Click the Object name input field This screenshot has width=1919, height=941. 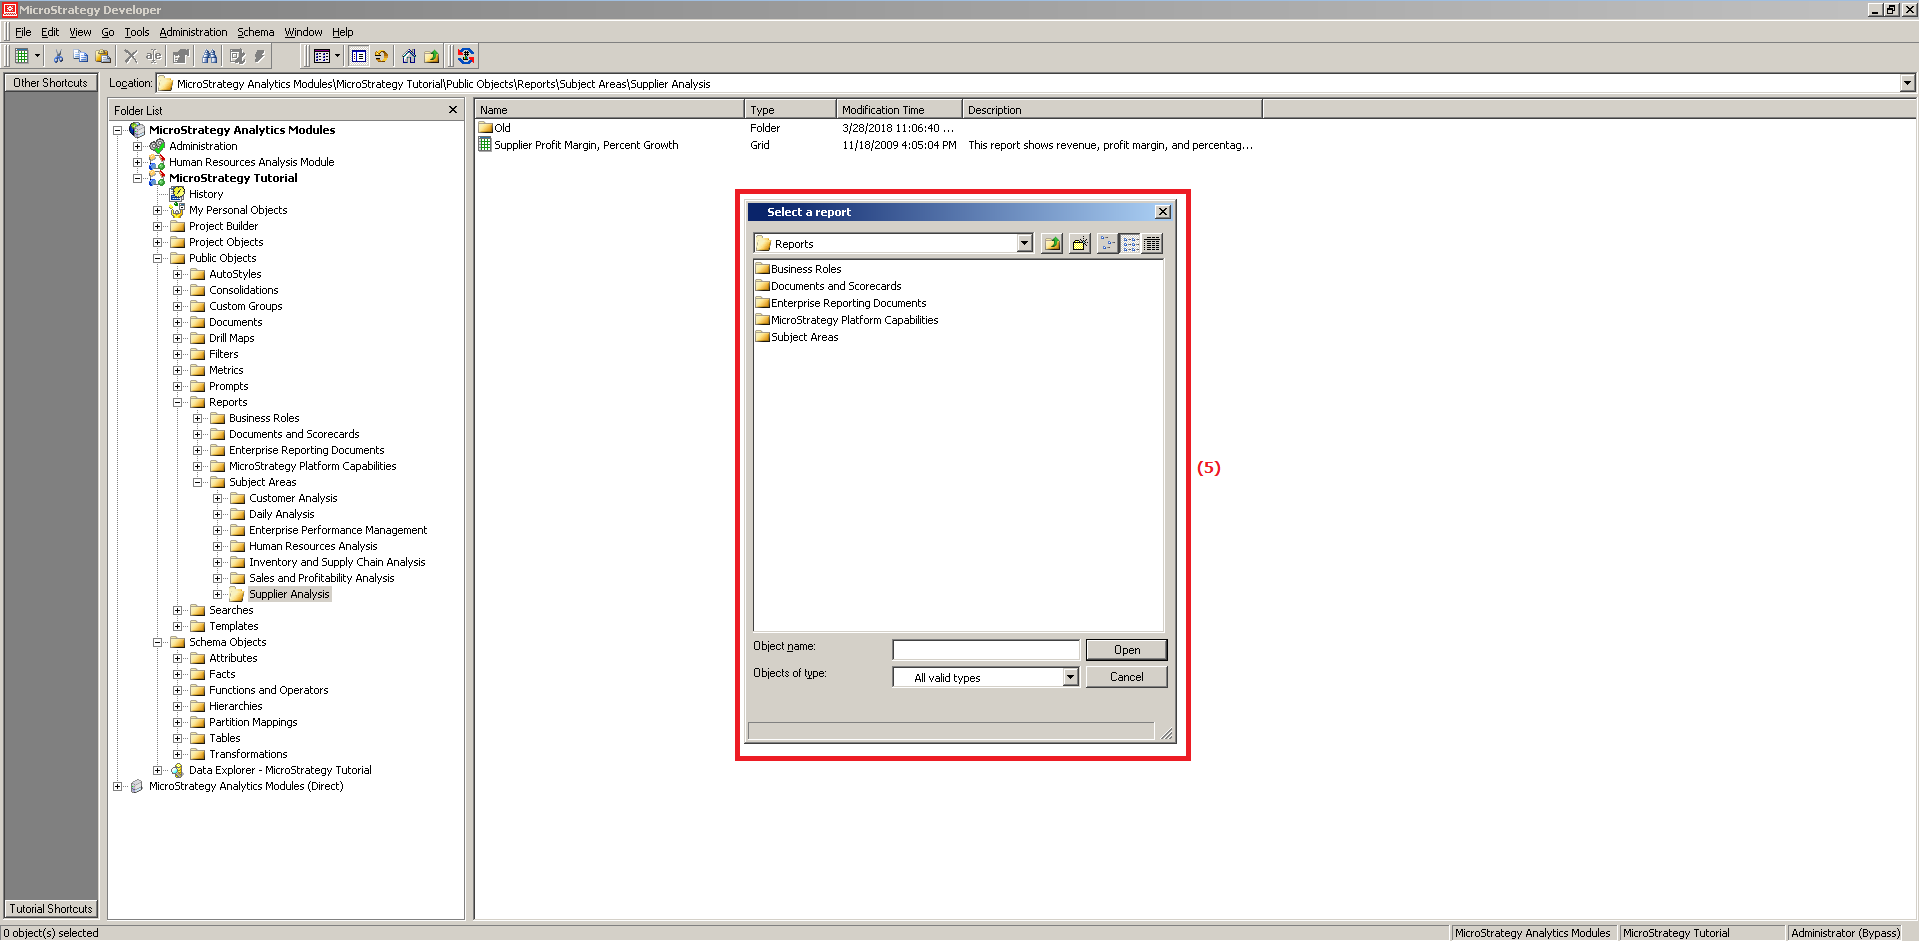985,650
